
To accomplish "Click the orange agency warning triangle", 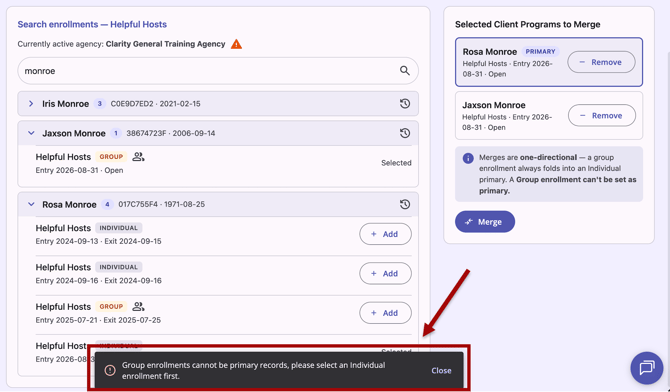I will pos(236,44).
